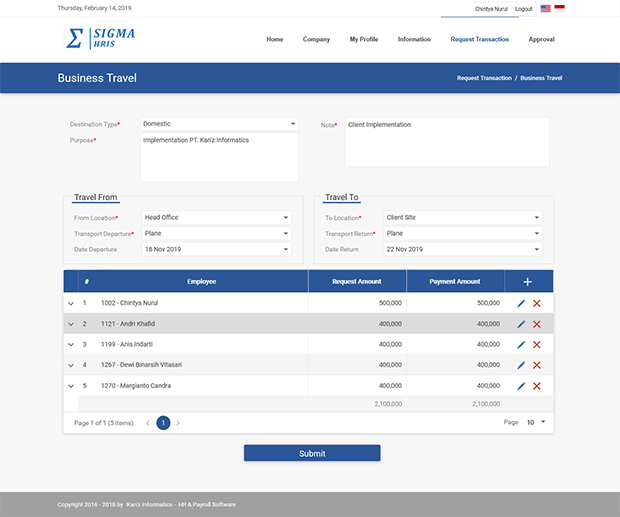This screenshot has height=517, width=620.
Task: Expand row 1 Chintya Nurul details
Action: [x=71, y=304]
